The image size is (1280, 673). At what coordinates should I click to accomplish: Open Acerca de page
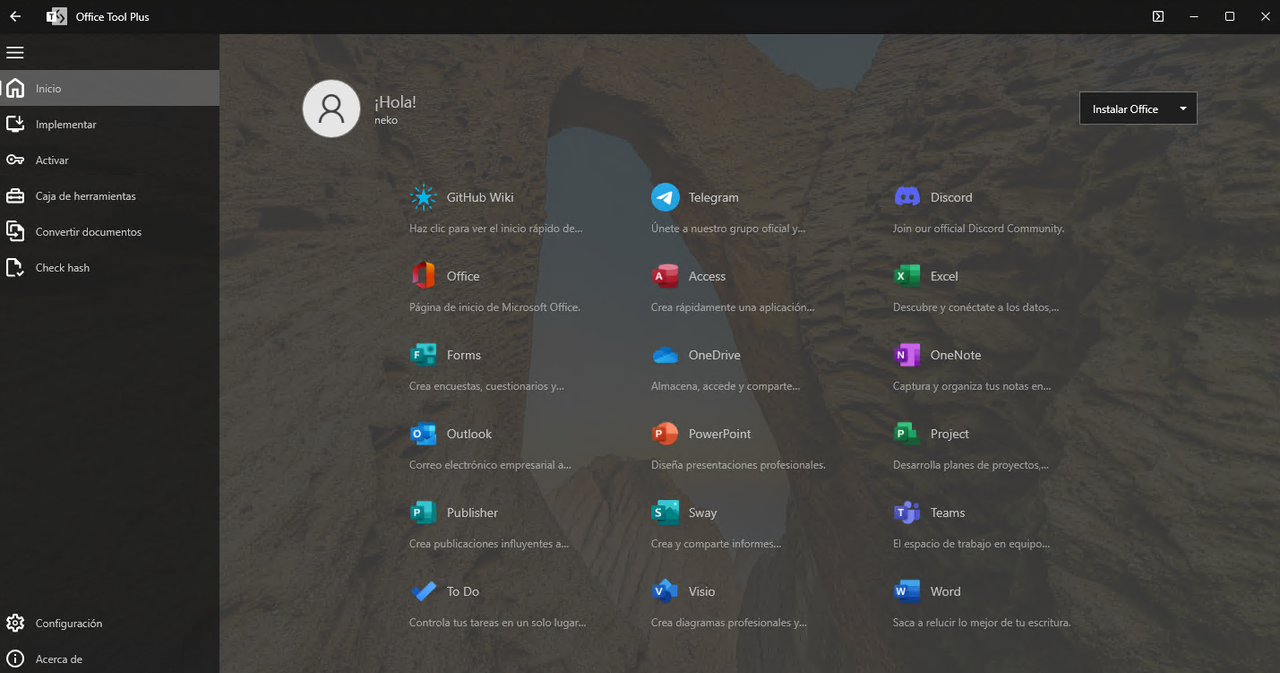110,659
